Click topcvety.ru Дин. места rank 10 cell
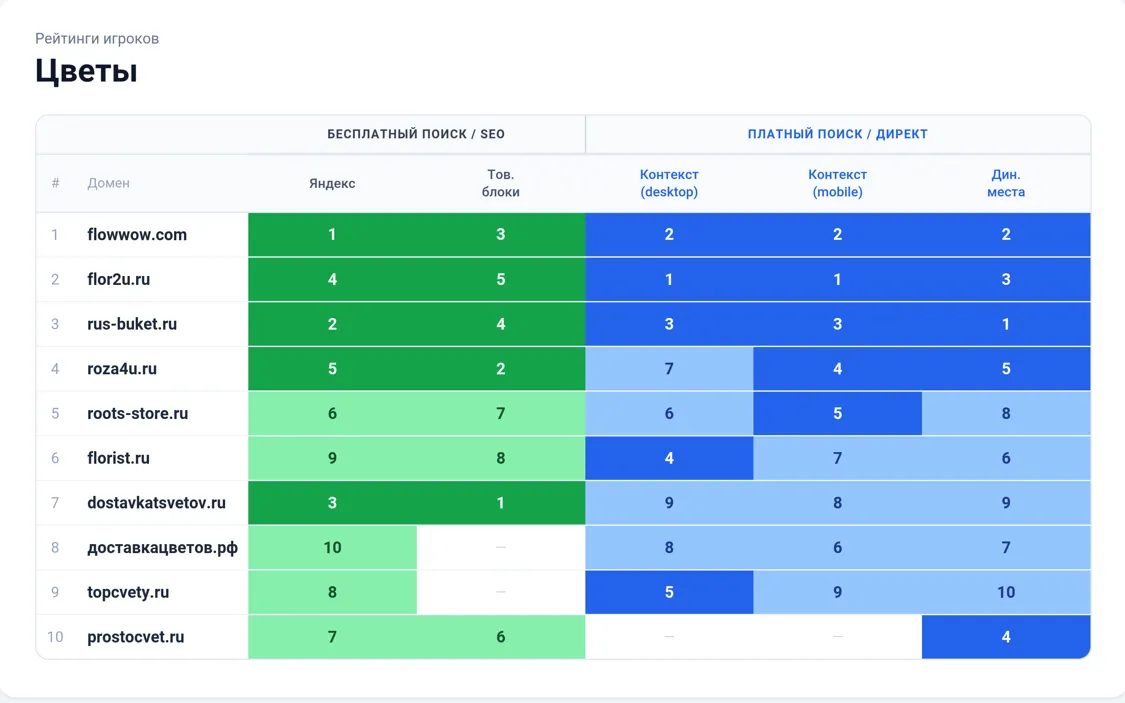Viewport: 1125px width, 703px height. click(1006, 593)
